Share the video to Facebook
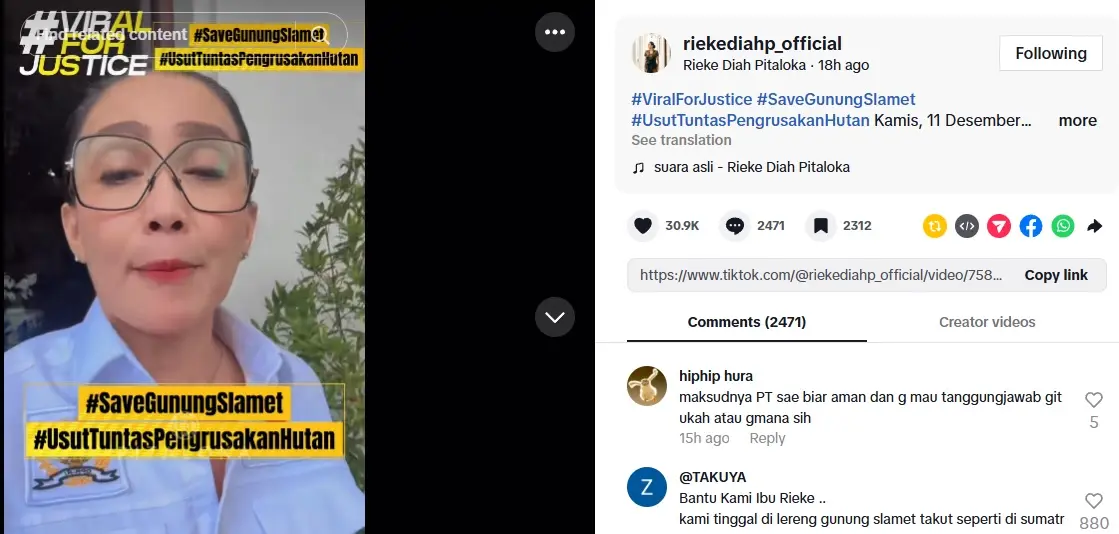Image resolution: width=1119 pixels, height=534 pixels. pos(1031,226)
